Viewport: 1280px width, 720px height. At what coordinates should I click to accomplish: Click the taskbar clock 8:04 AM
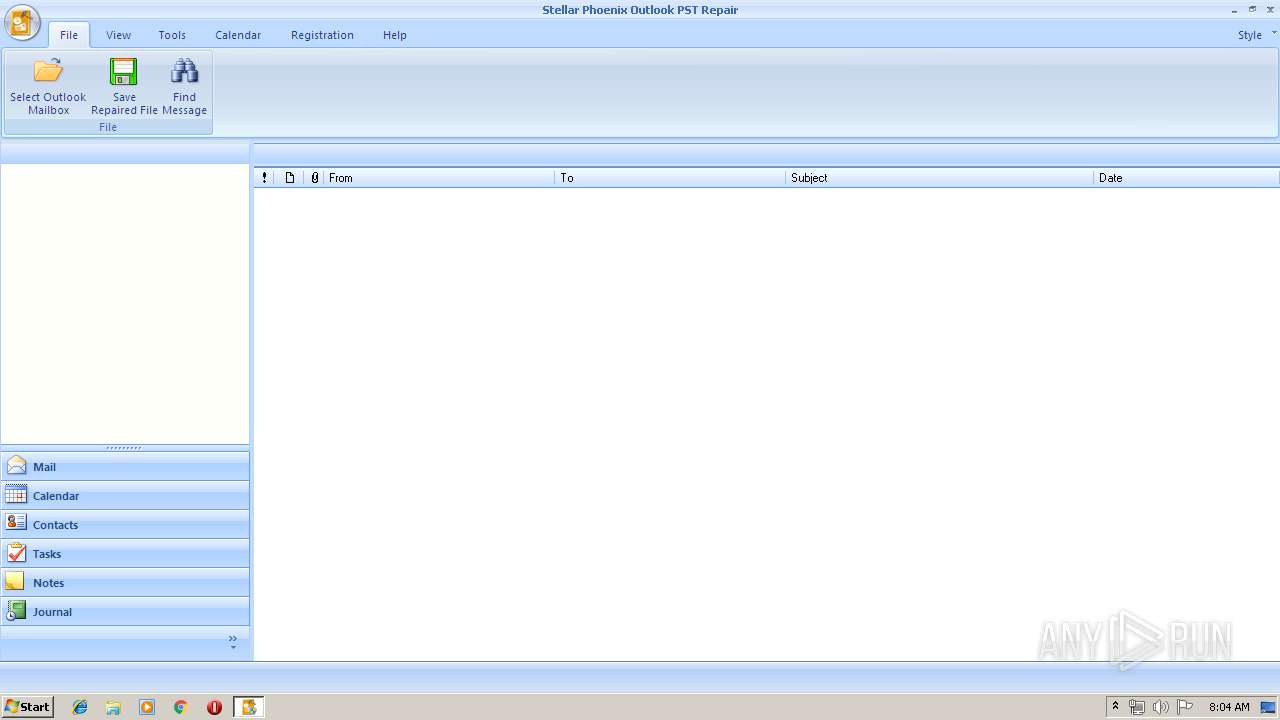point(1229,707)
